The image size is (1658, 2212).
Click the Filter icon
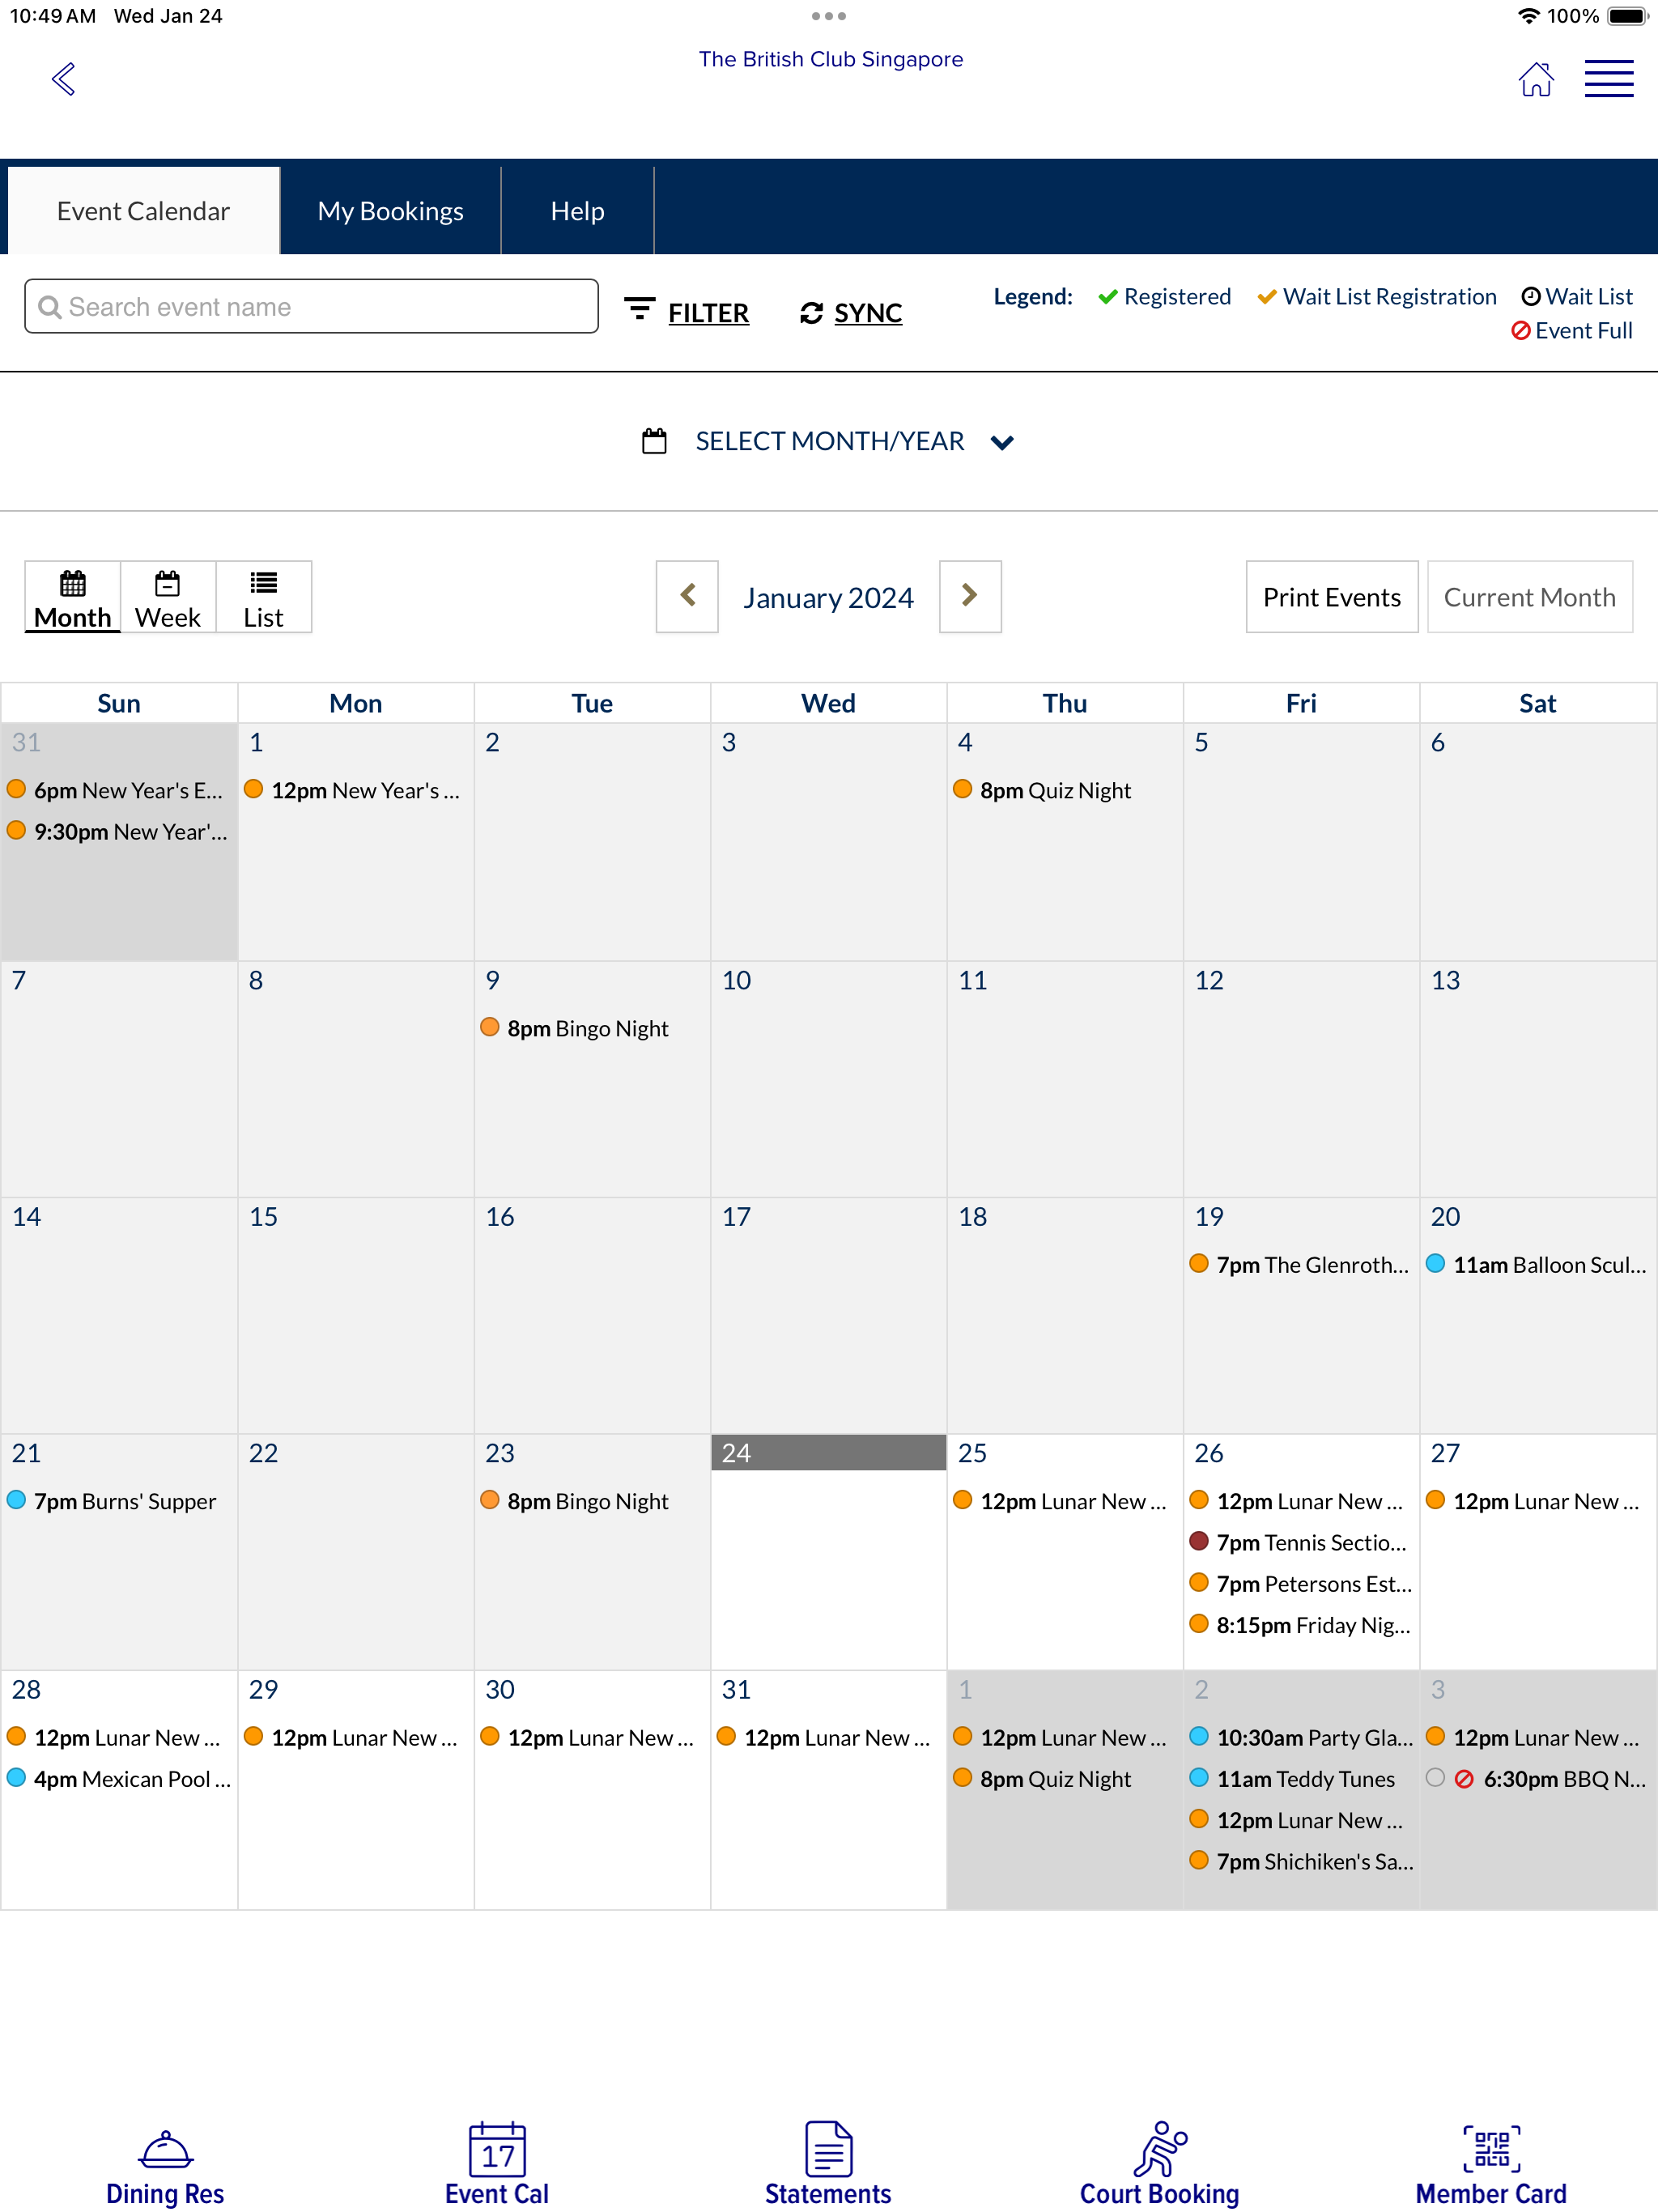point(639,309)
